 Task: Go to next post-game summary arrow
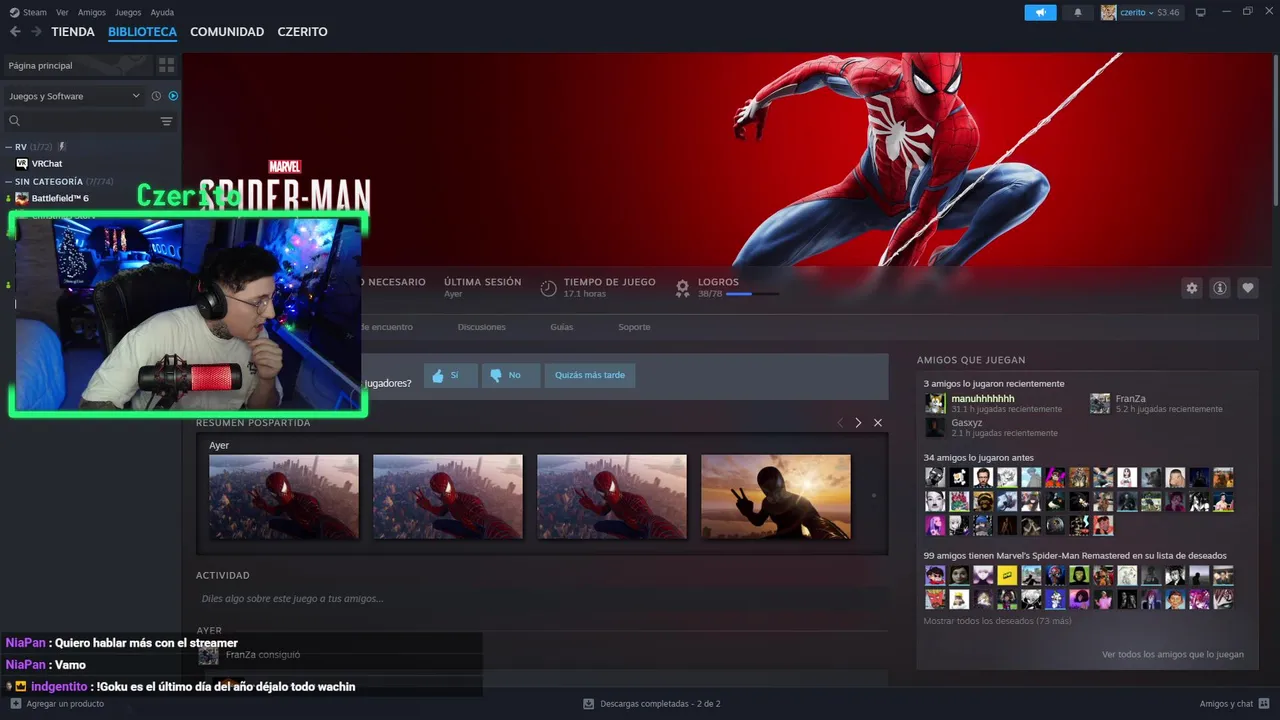(858, 423)
